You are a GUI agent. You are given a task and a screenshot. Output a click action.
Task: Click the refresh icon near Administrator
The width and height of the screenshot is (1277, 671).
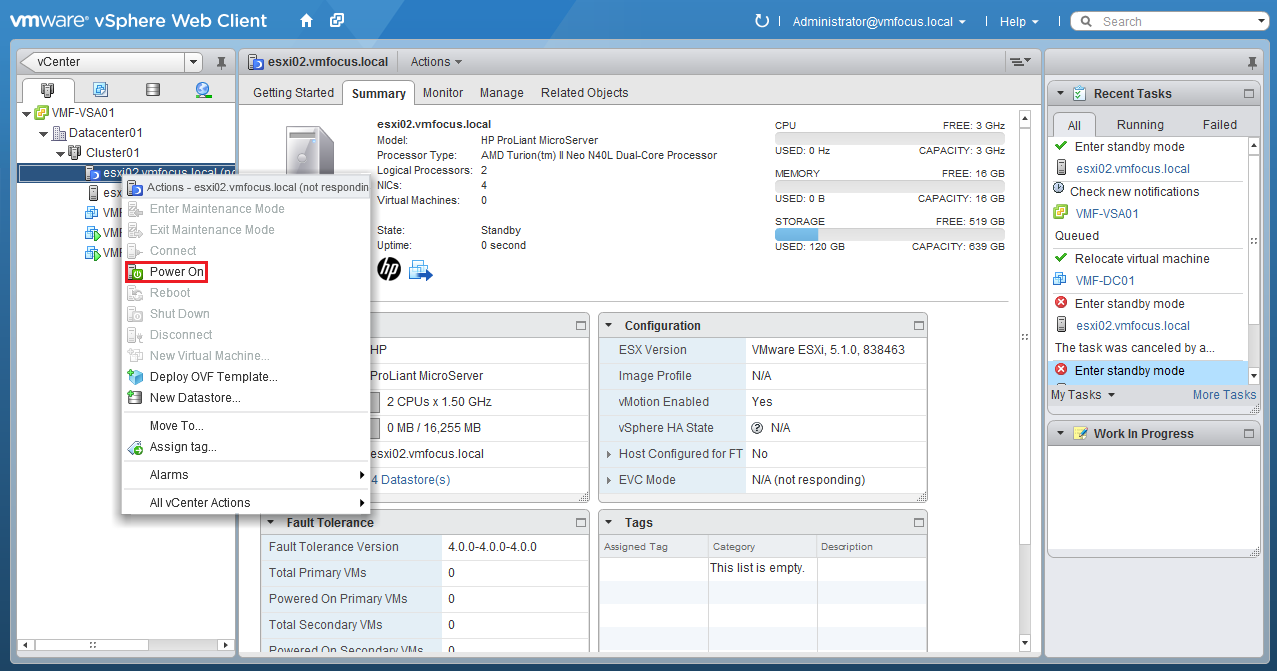tap(762, 21)
